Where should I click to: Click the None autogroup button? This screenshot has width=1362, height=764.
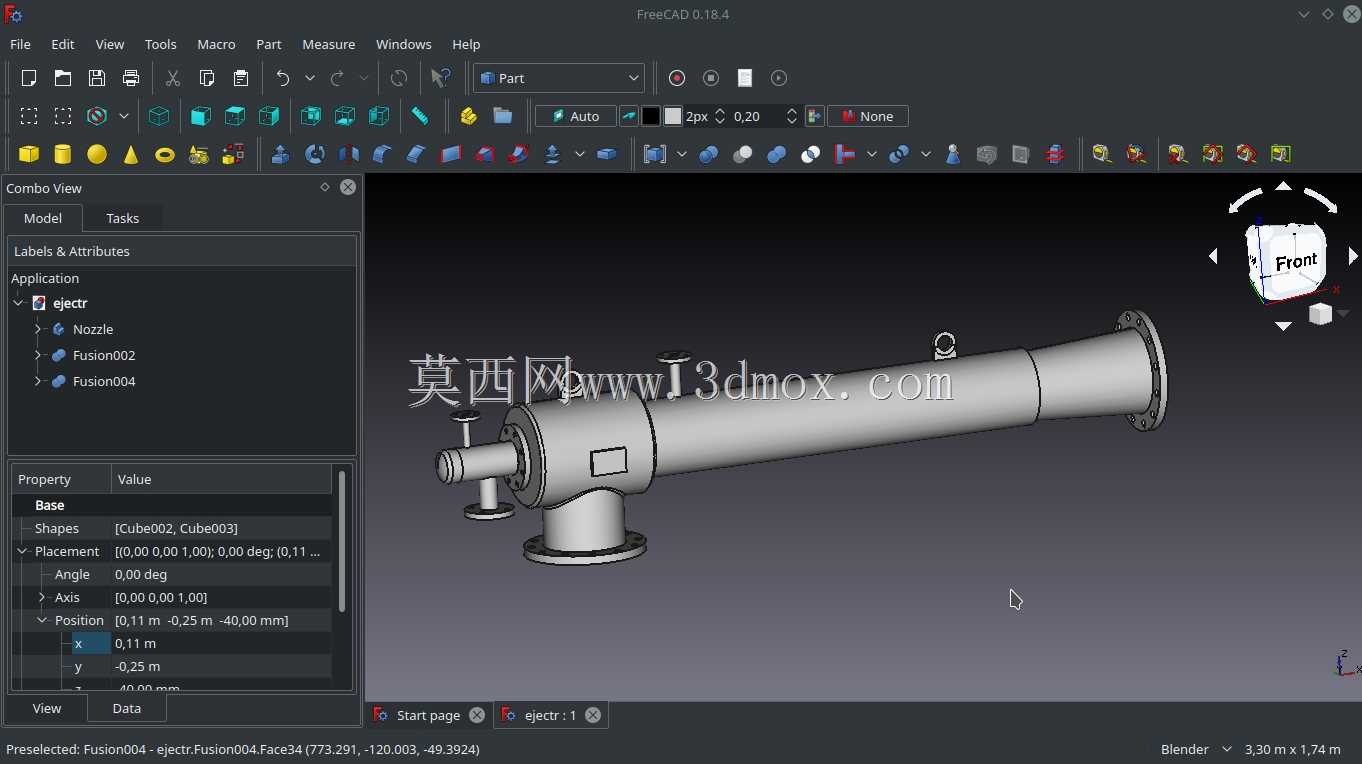coord(868,116)
